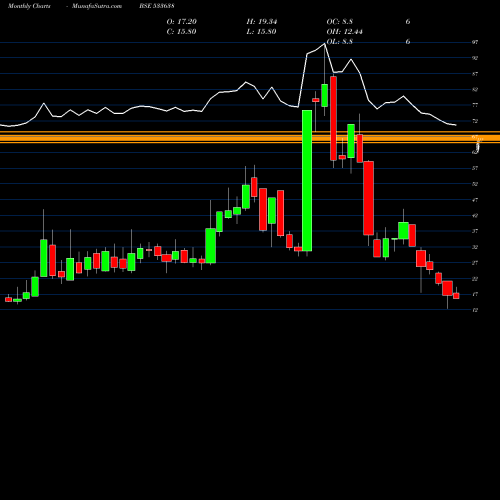The image size is (500, 500).
Task: Click the orange horizontal price band
Action: click(x=250, y=137)
